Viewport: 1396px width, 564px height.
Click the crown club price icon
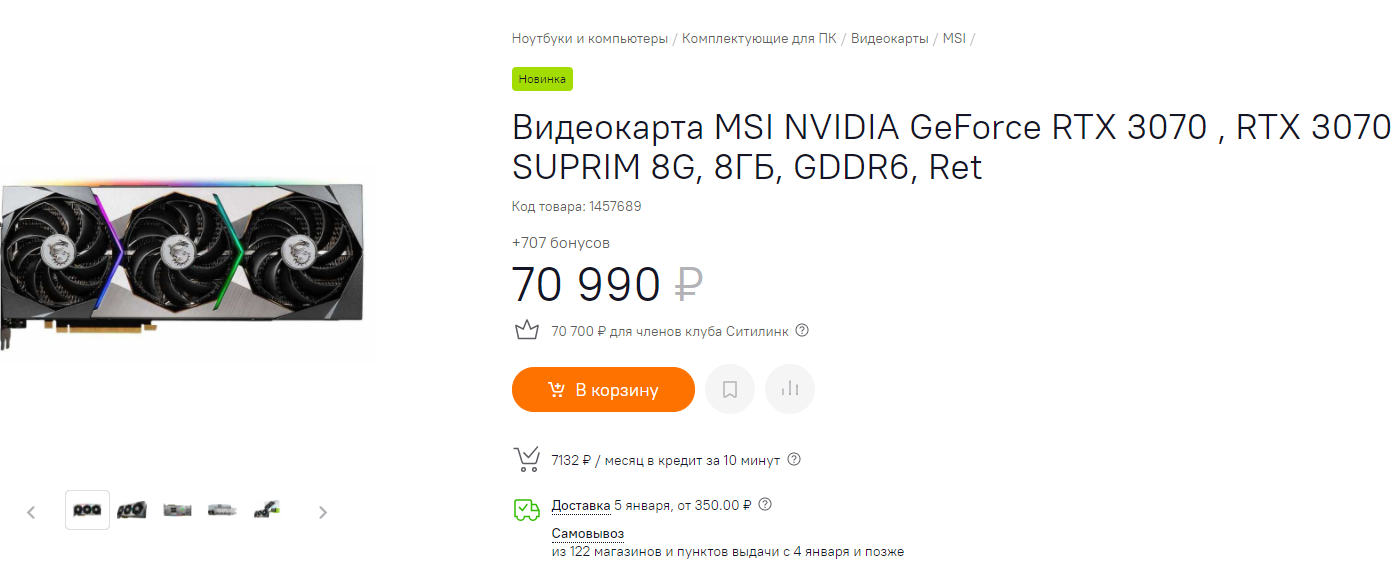[526, 330]
